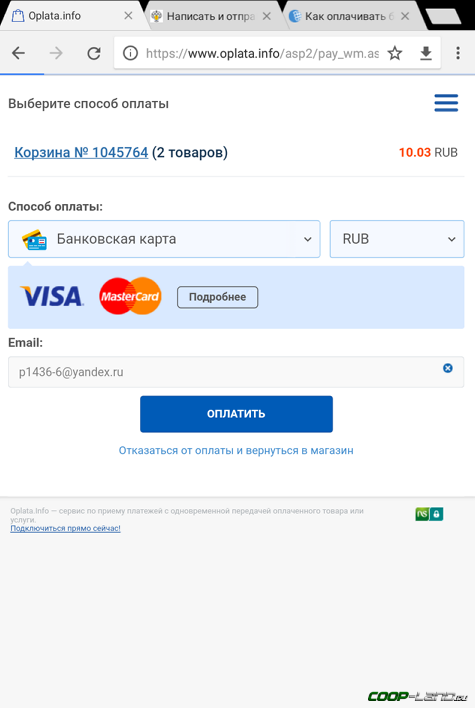Open browser three-dot menu

[x=458, y=53]
